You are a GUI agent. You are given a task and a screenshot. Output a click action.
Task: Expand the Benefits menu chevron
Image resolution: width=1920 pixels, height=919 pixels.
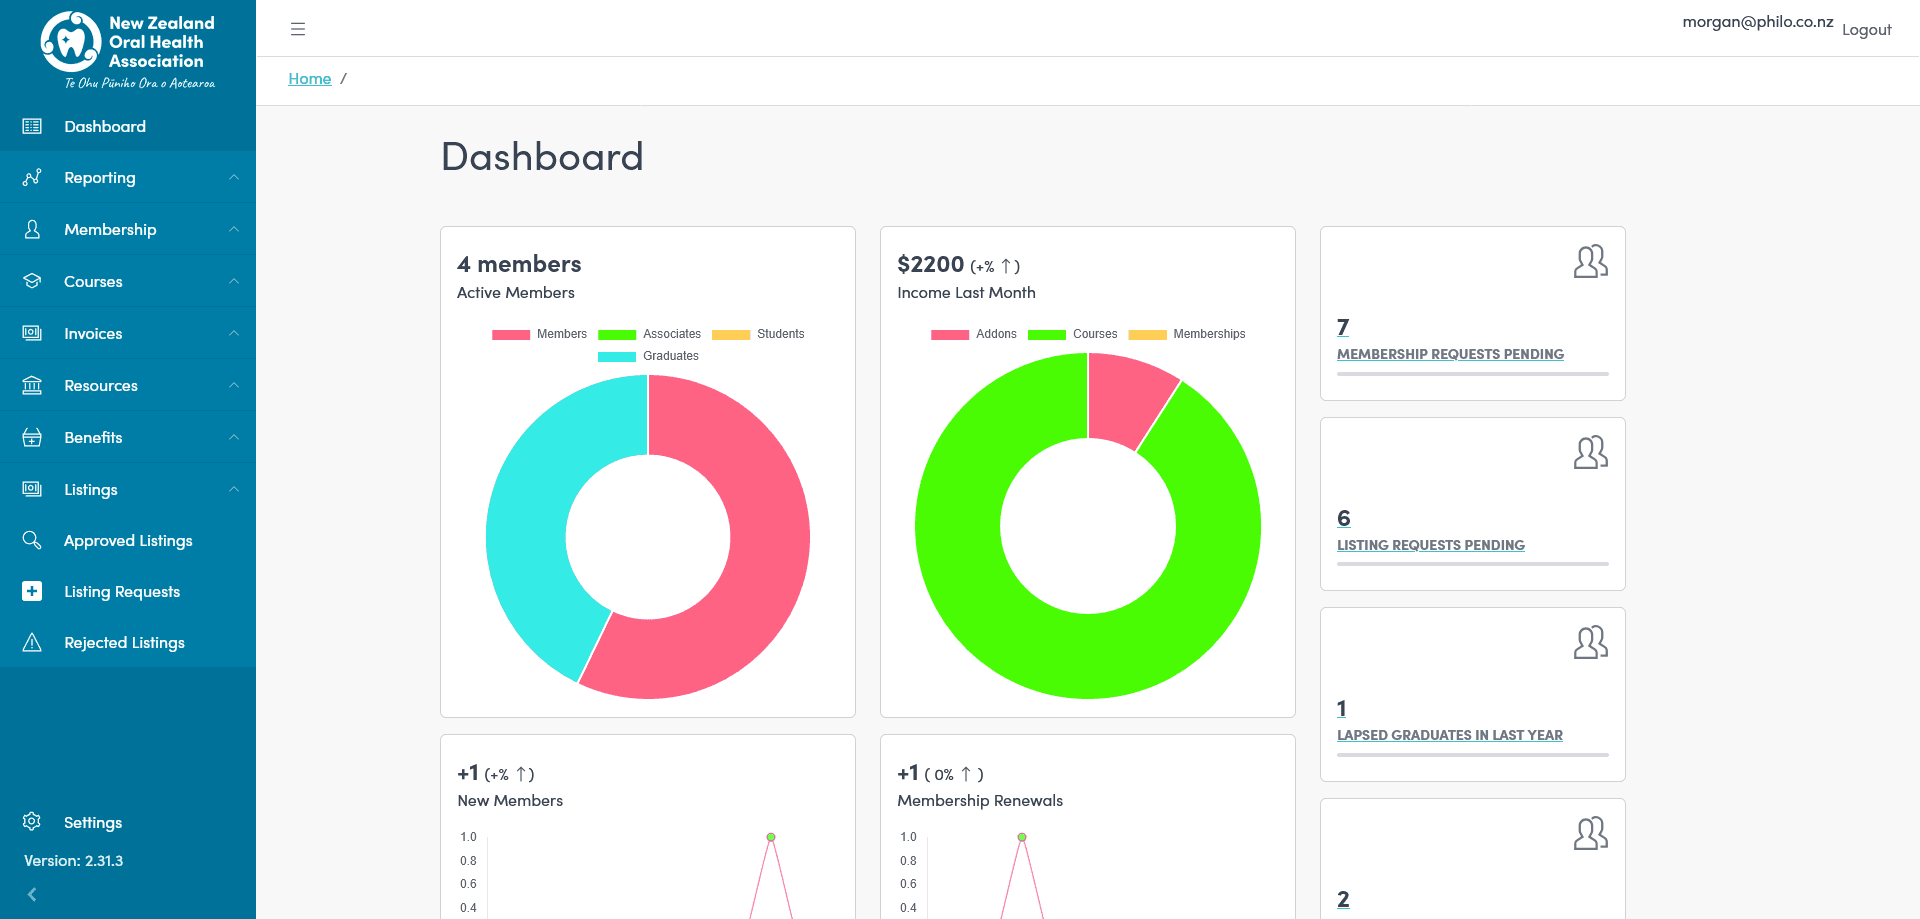coord(234,437)
